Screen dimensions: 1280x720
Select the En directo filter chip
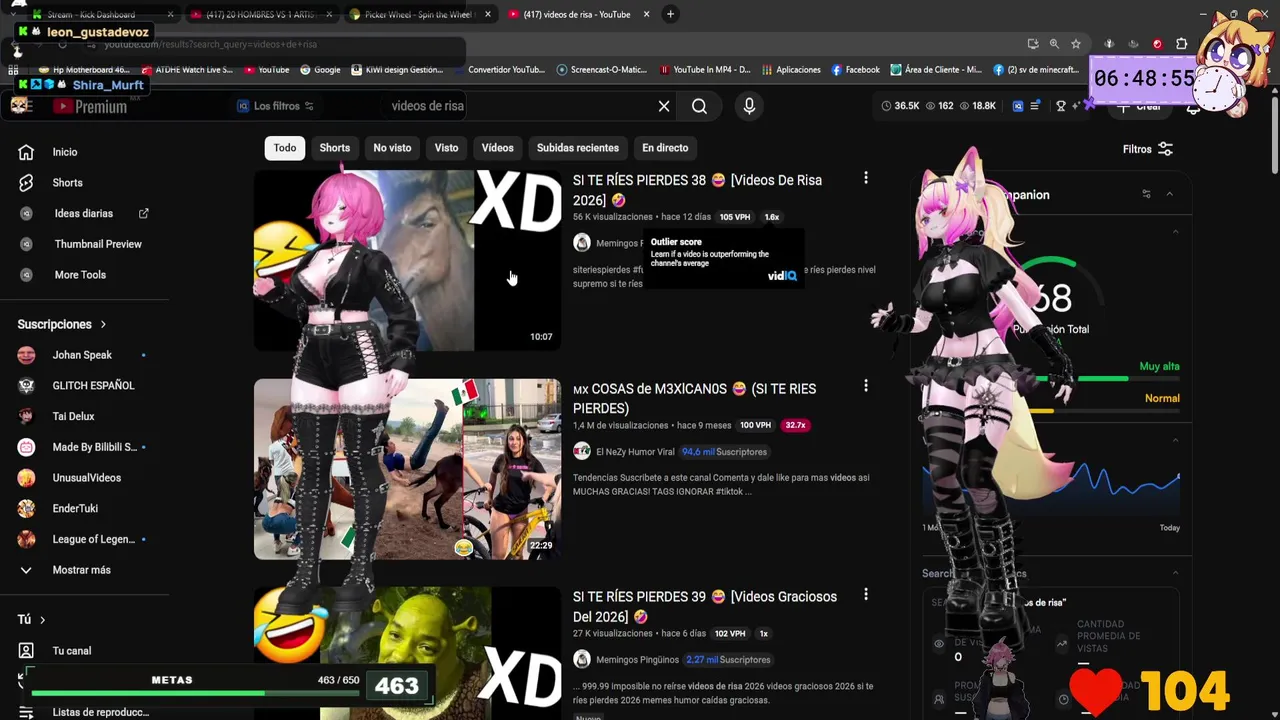[x=665, y=148]
